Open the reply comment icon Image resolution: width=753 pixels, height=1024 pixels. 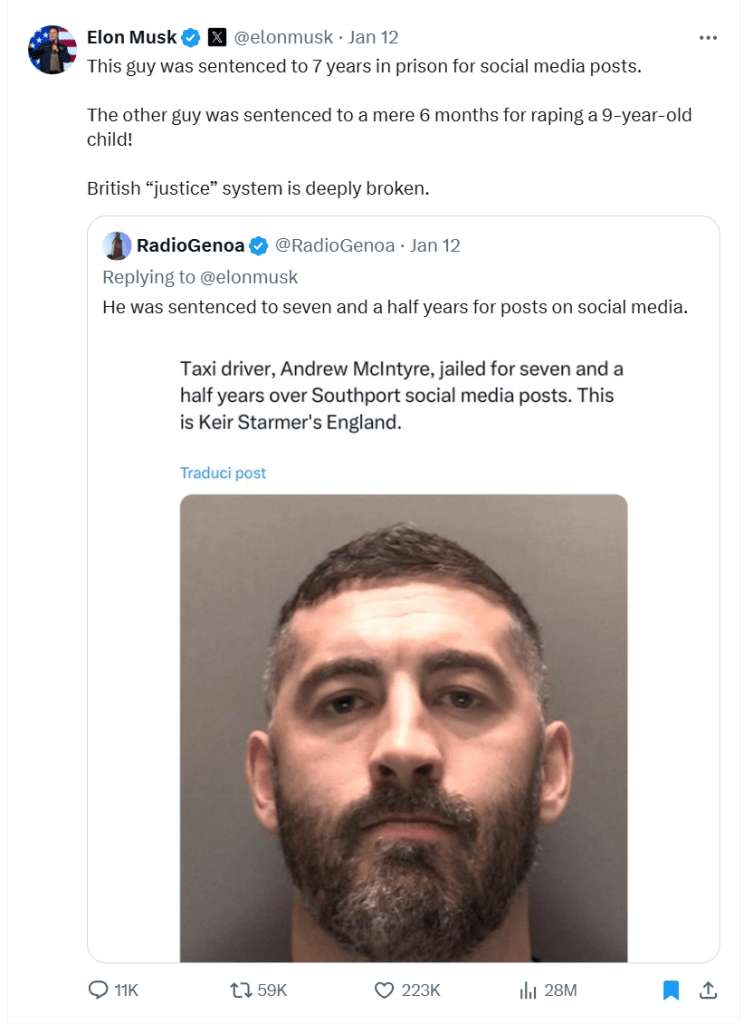pos(98,990)
